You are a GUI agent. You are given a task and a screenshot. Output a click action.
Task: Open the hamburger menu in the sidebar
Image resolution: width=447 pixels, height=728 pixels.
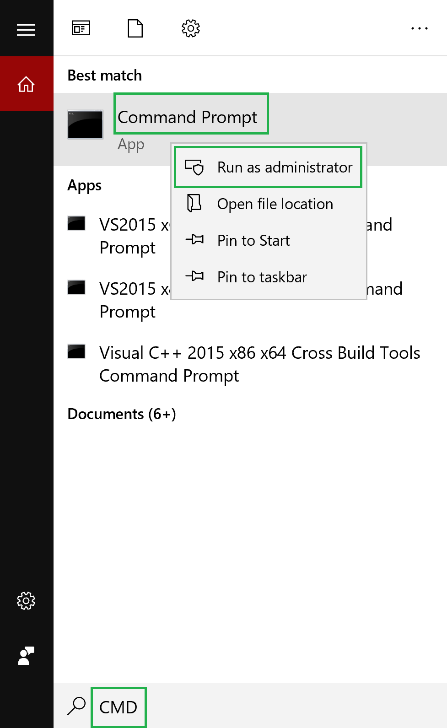(x=26, y=30)
